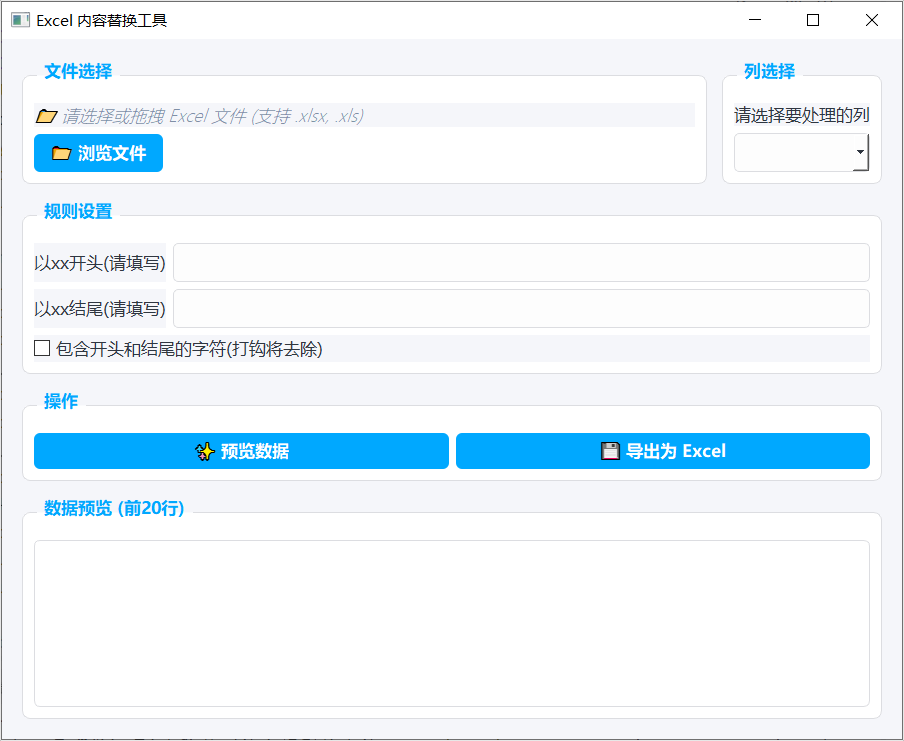Click the folder icon on the 浏览文件 button

pos(61,153)
